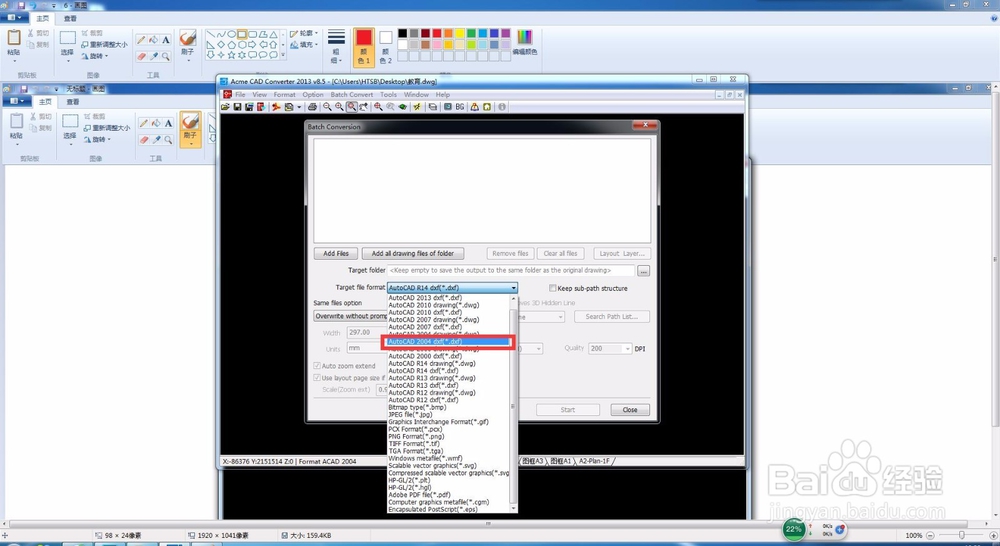This screenshot has height=546, width=1000.
Task: Click the green orbit view icon in Acme toolbar
Action: click(x=402, y=107)
